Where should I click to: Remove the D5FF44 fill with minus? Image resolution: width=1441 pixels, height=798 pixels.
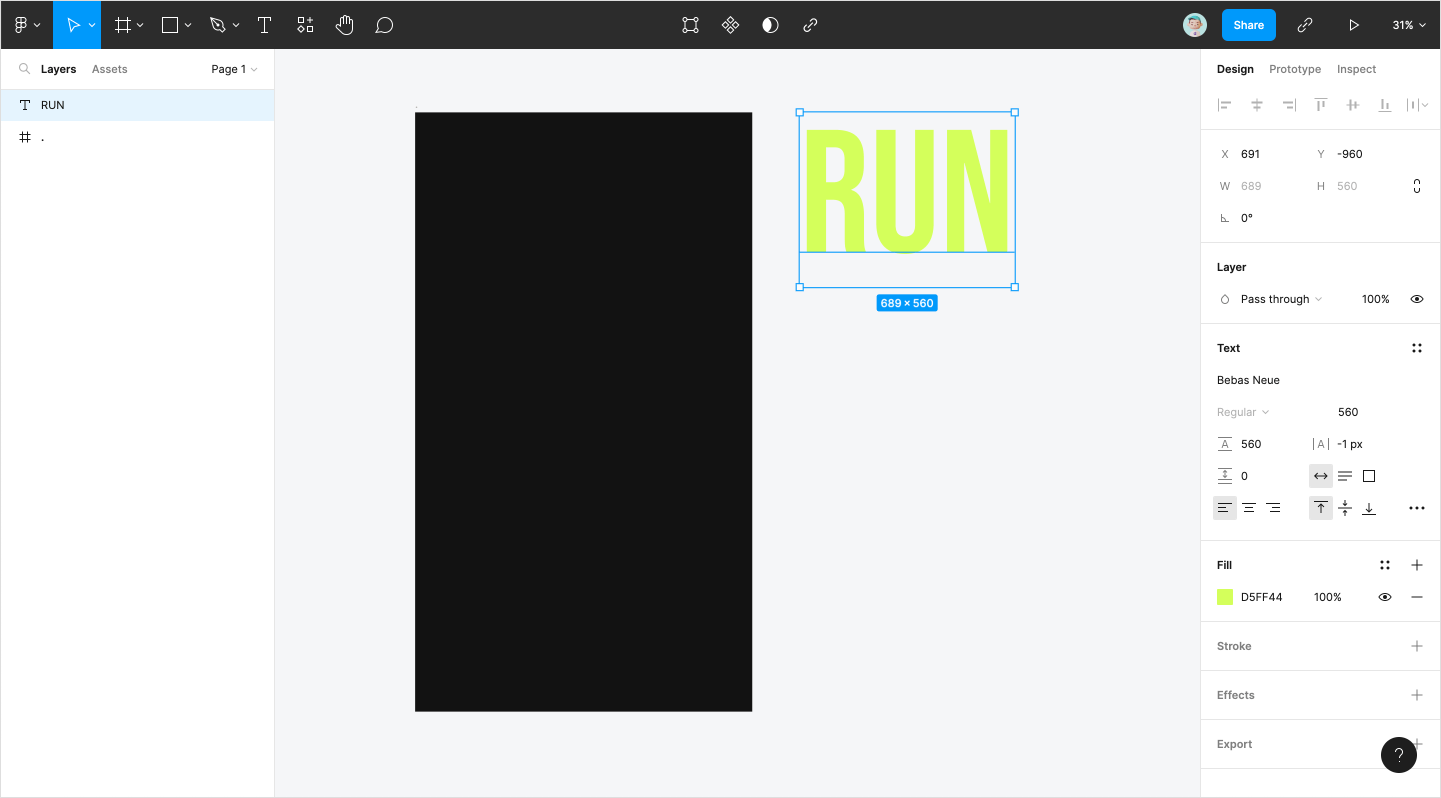coord(1416,597)
